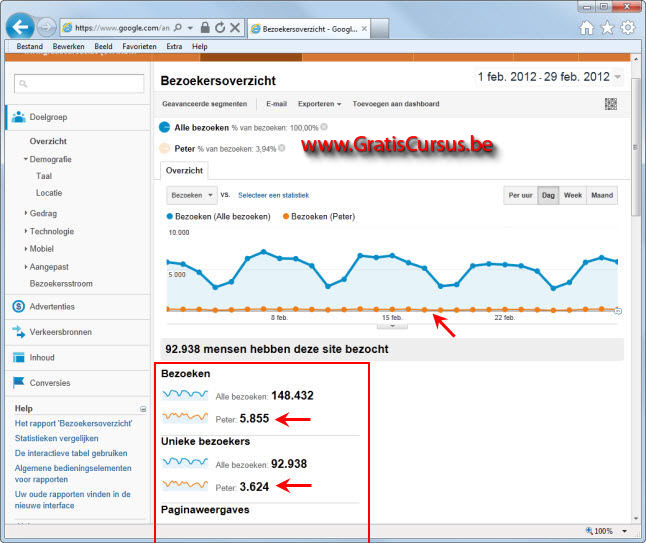Open the address bar dropdown arrow

pos(190,28)
